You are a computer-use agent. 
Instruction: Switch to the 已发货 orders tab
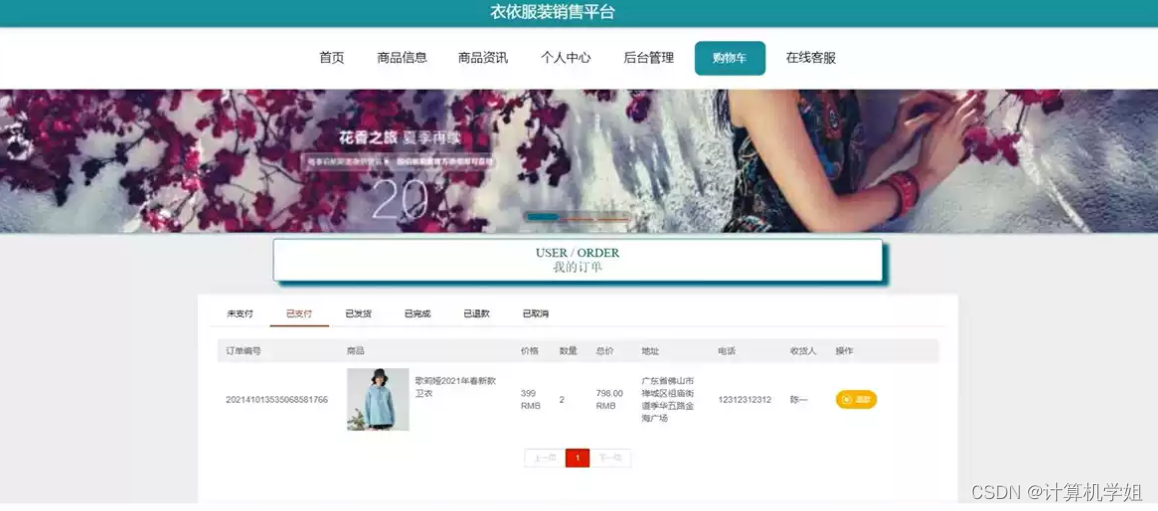[x=358, y=314]
